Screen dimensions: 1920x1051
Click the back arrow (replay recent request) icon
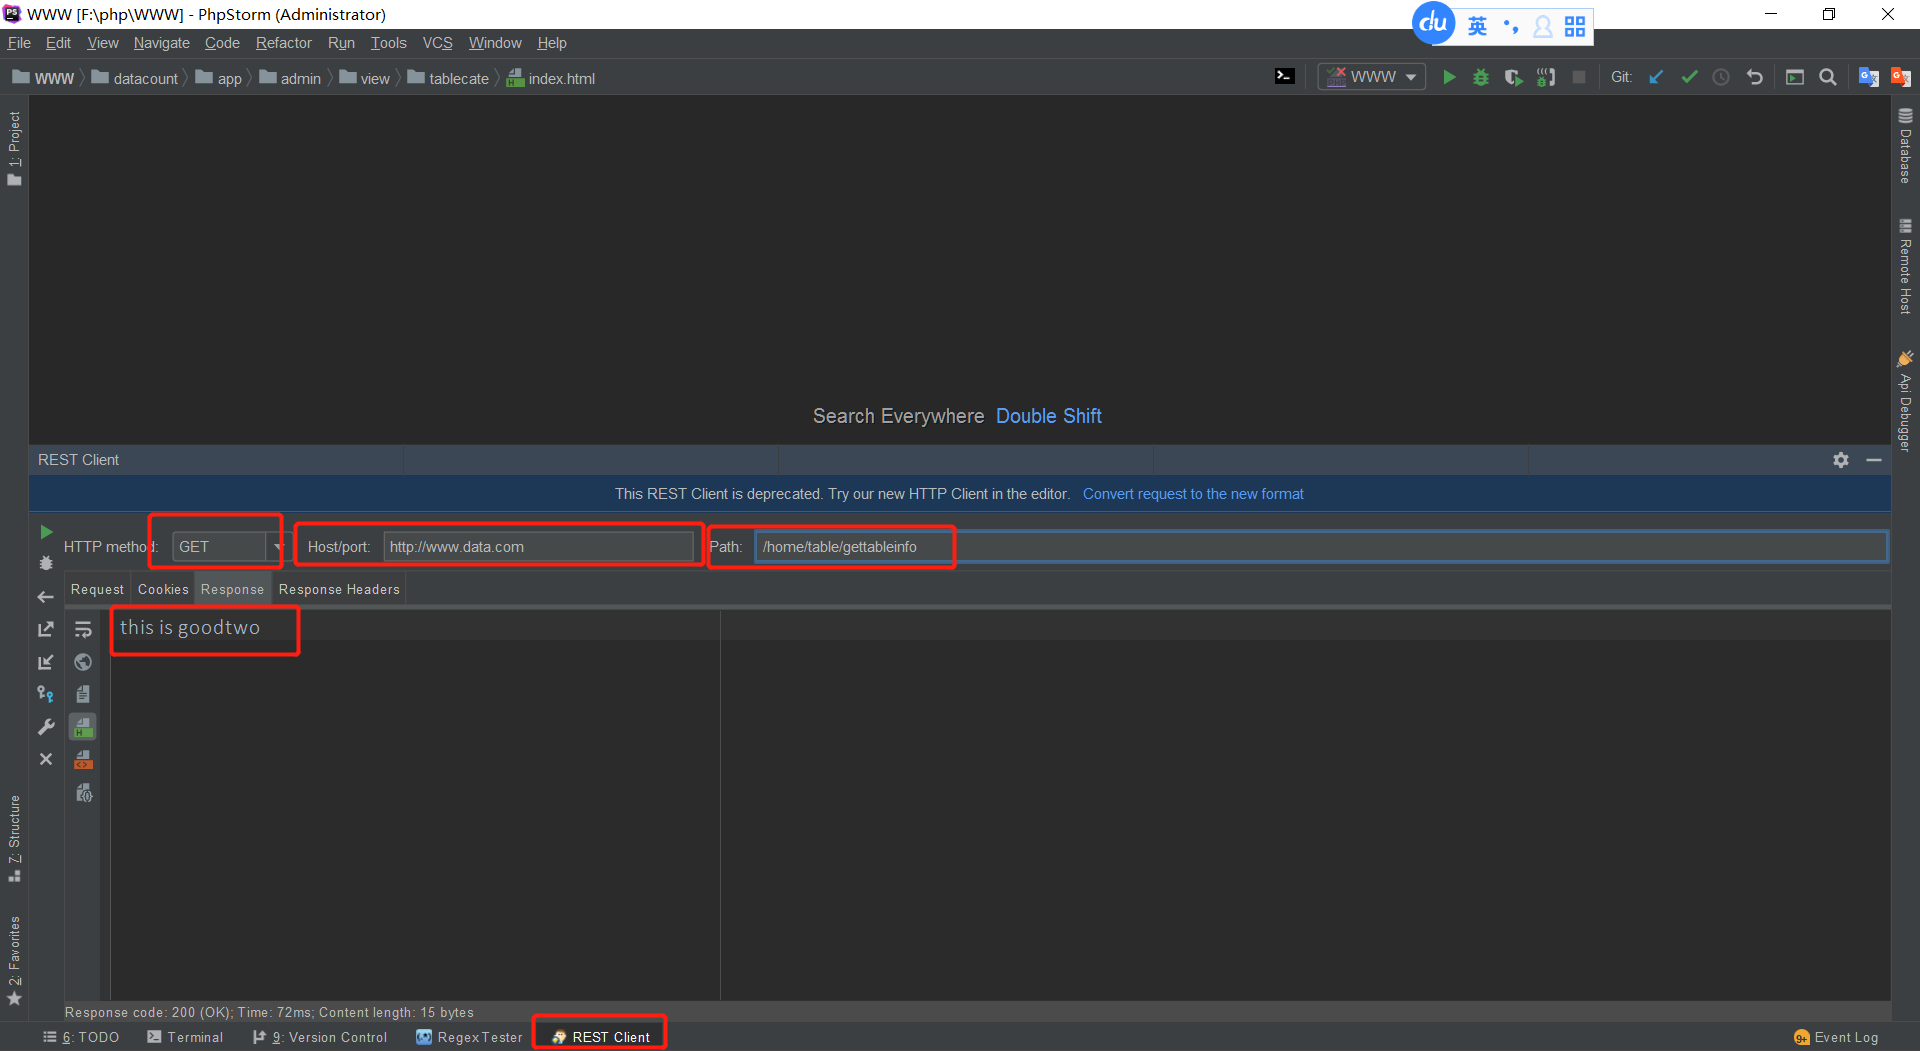(46, 597)
